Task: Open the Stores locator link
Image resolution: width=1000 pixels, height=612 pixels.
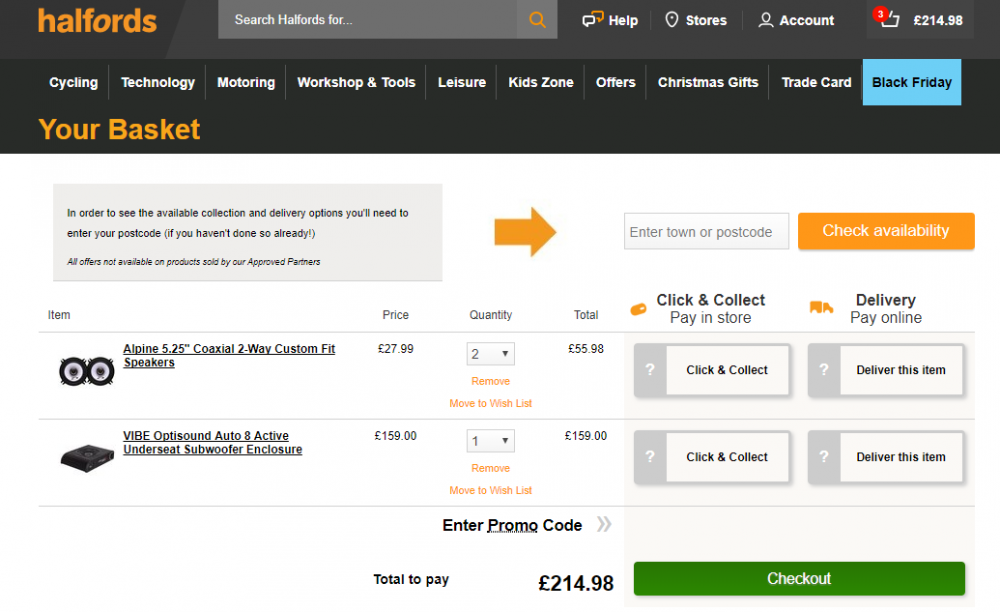Action: (x=696, y=20)
